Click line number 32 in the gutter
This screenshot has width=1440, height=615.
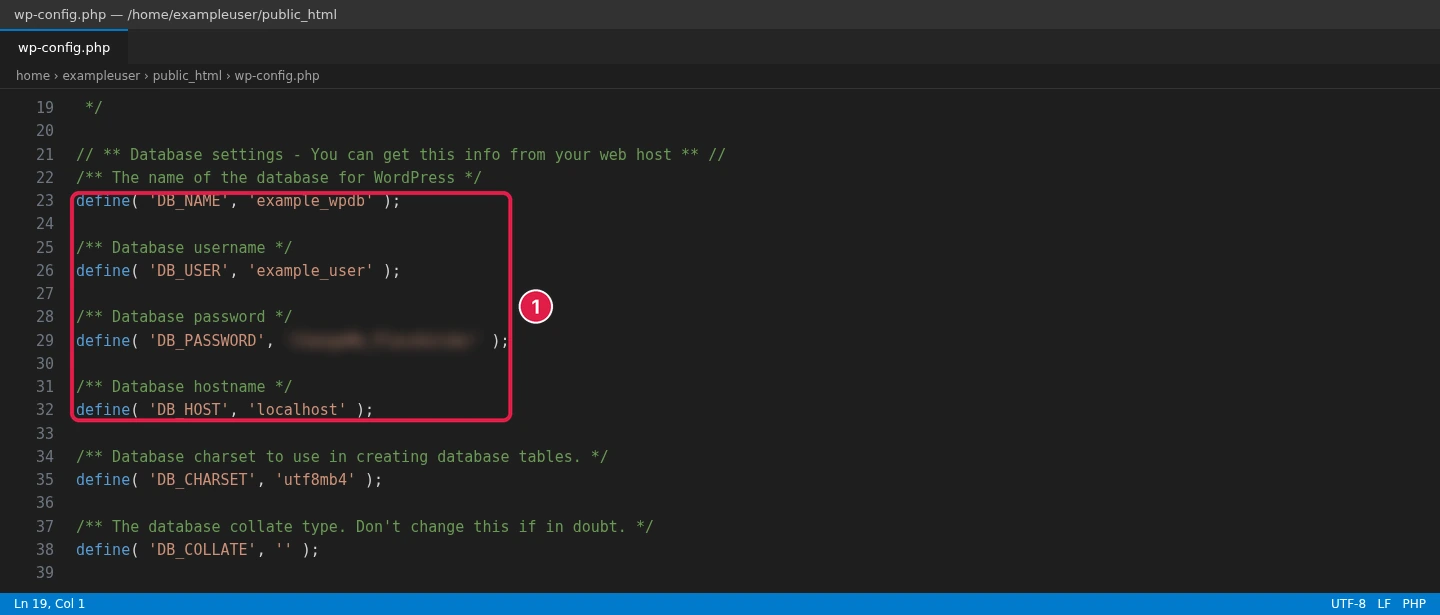click(x=45, y=410)
